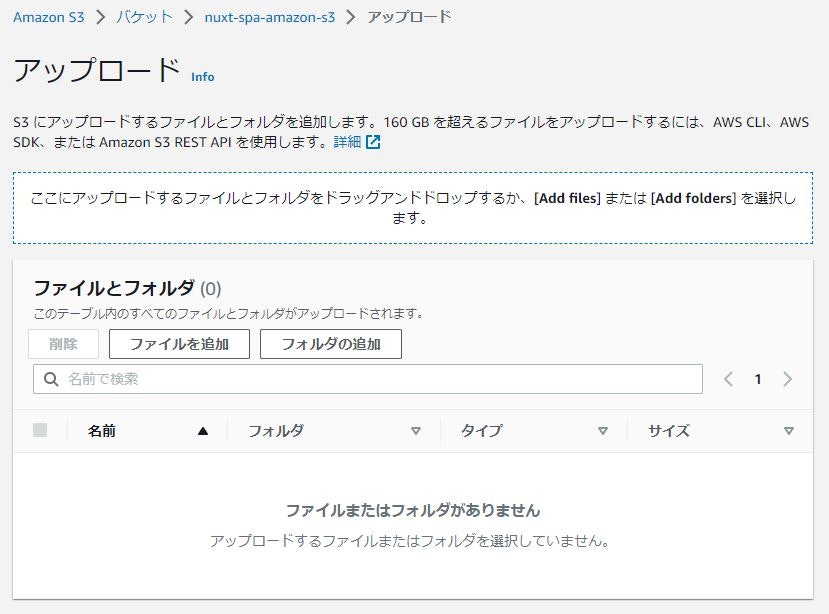Click the 削除 button

click(63, 343)
